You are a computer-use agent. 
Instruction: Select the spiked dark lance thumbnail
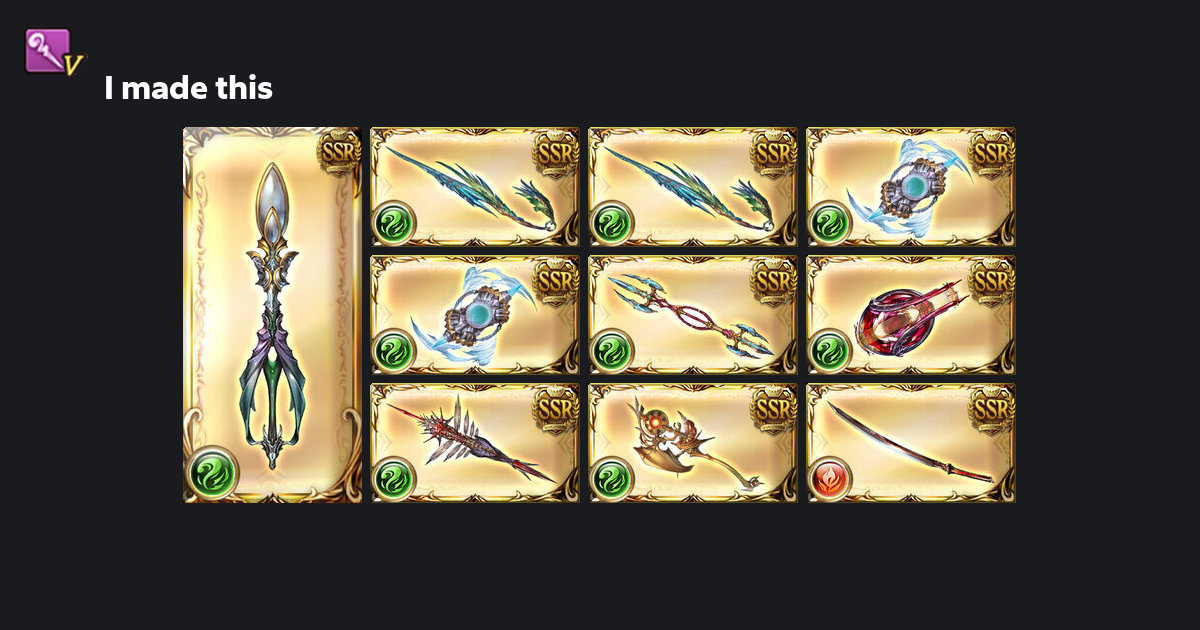(x=475, y=443)
